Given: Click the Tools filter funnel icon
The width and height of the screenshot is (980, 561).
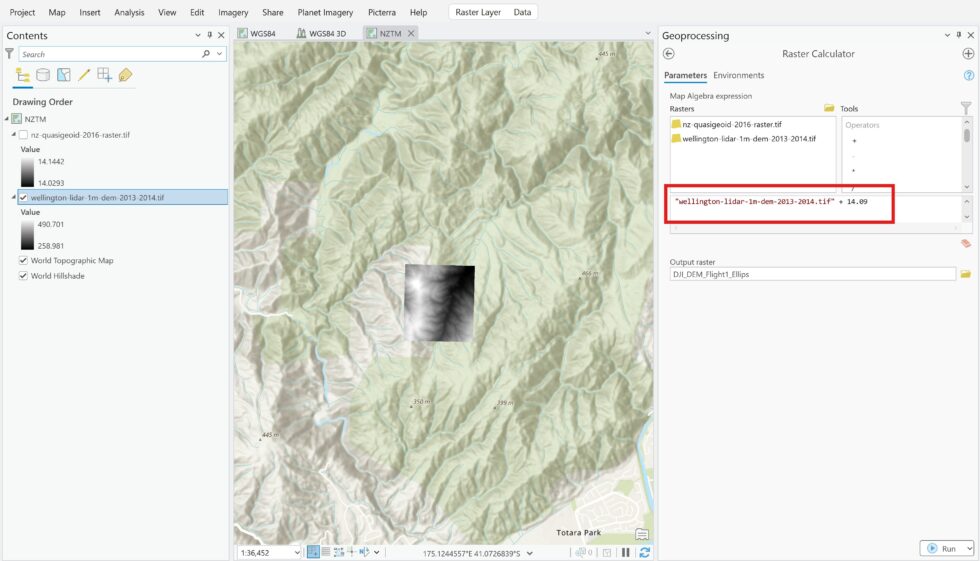Looking at the screenshot, I should tap(966, 108).
